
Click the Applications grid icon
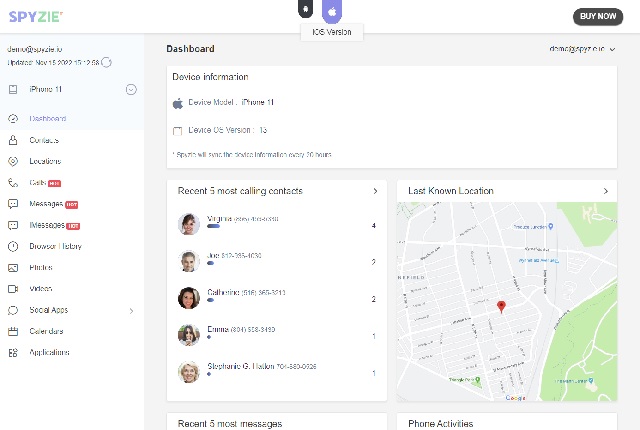tap(13, 353)
